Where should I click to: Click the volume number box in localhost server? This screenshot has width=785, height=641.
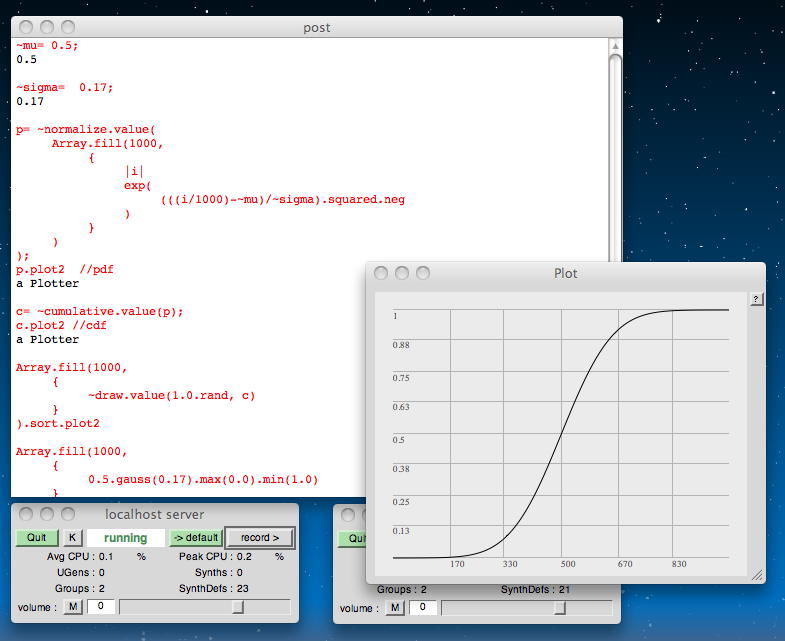(x=100, y=607)
